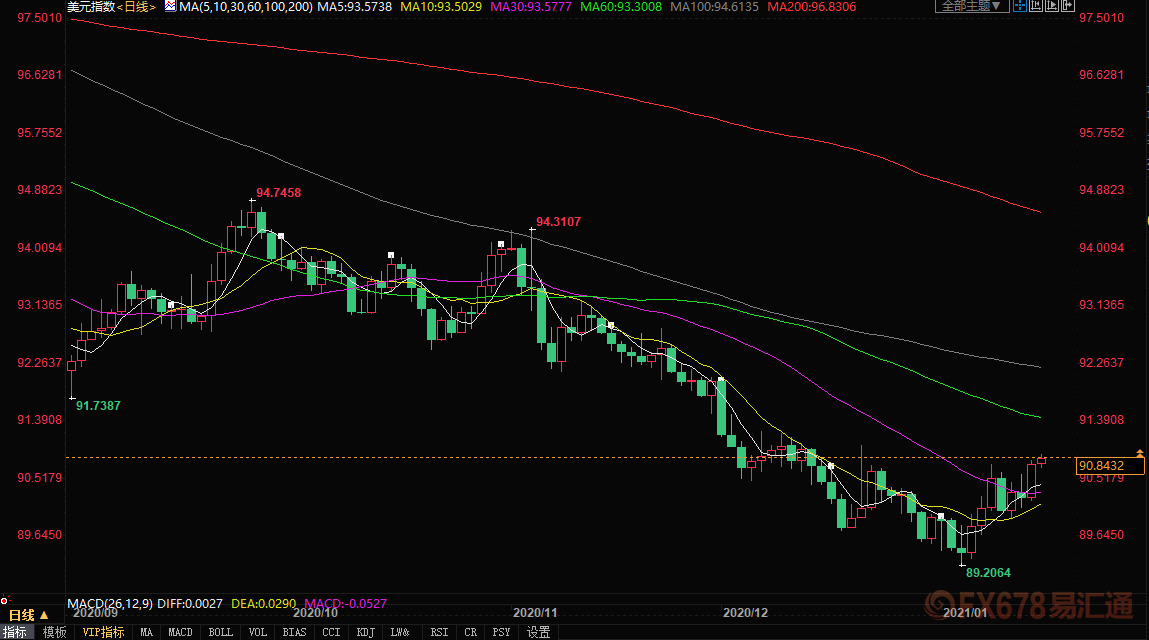Click the MA indicator chart icon
The height and width of the screenshot is (640, 1149).
(x=169, y=6)
